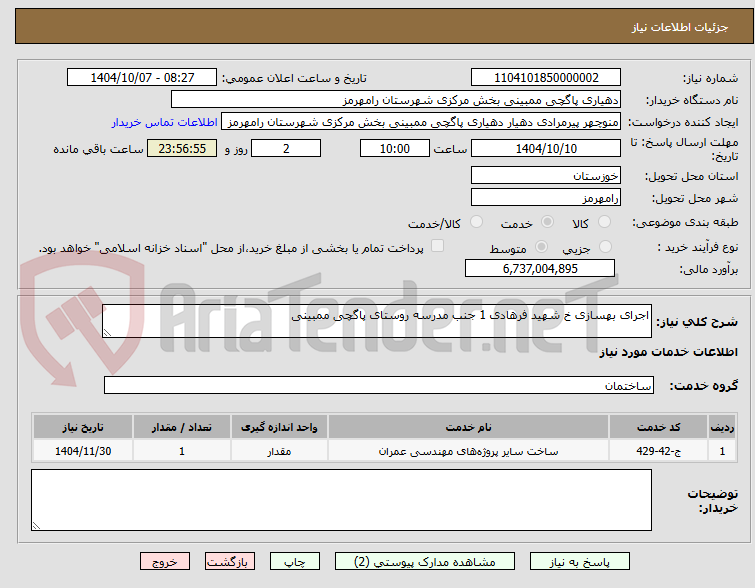Click the buyer notes توضیحات خریدار textarea
The height and width of the screenshot is (588, 755).
(341, 500)
